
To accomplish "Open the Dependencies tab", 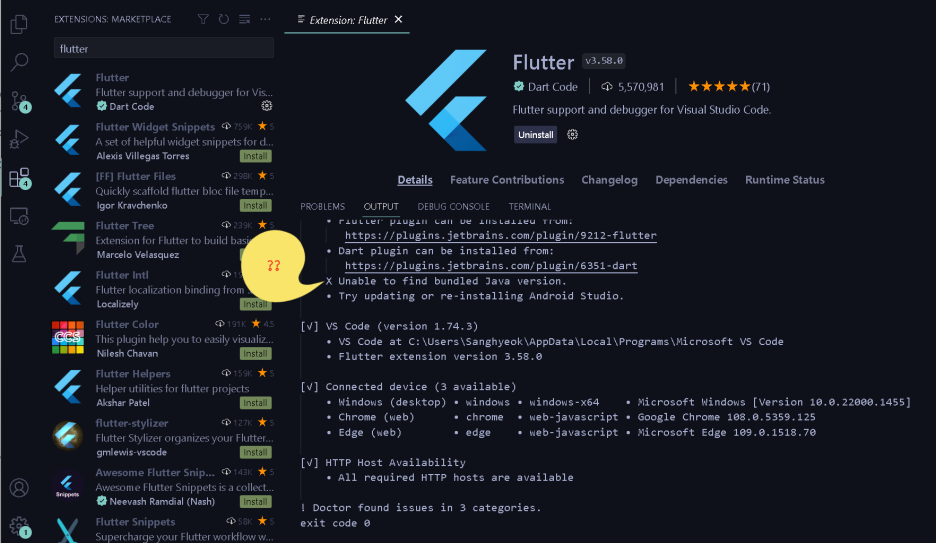I will pyautogui.click(x=691, y=180).
